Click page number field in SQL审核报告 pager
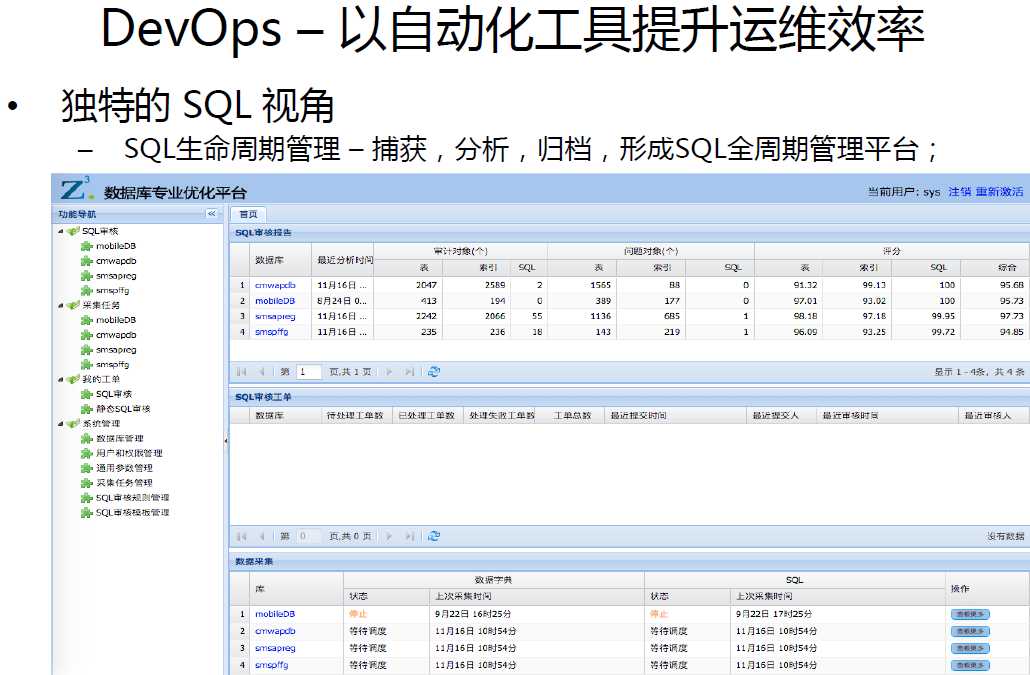Viewport: 1030px width, 675px height. click(309, 372)
